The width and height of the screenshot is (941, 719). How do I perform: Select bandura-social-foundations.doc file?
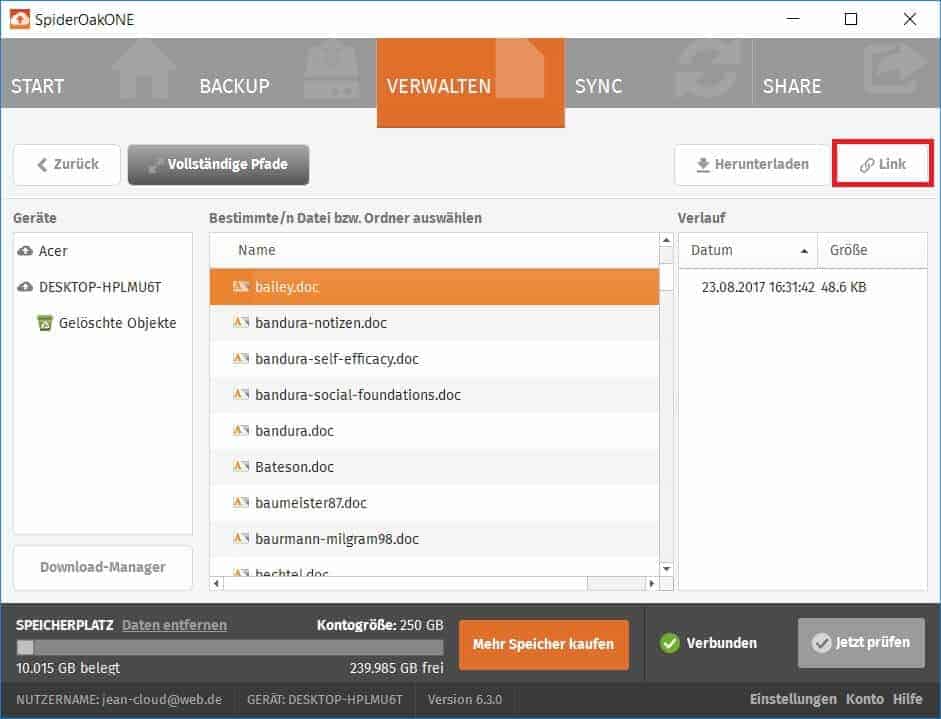click(x=434, y=395)
